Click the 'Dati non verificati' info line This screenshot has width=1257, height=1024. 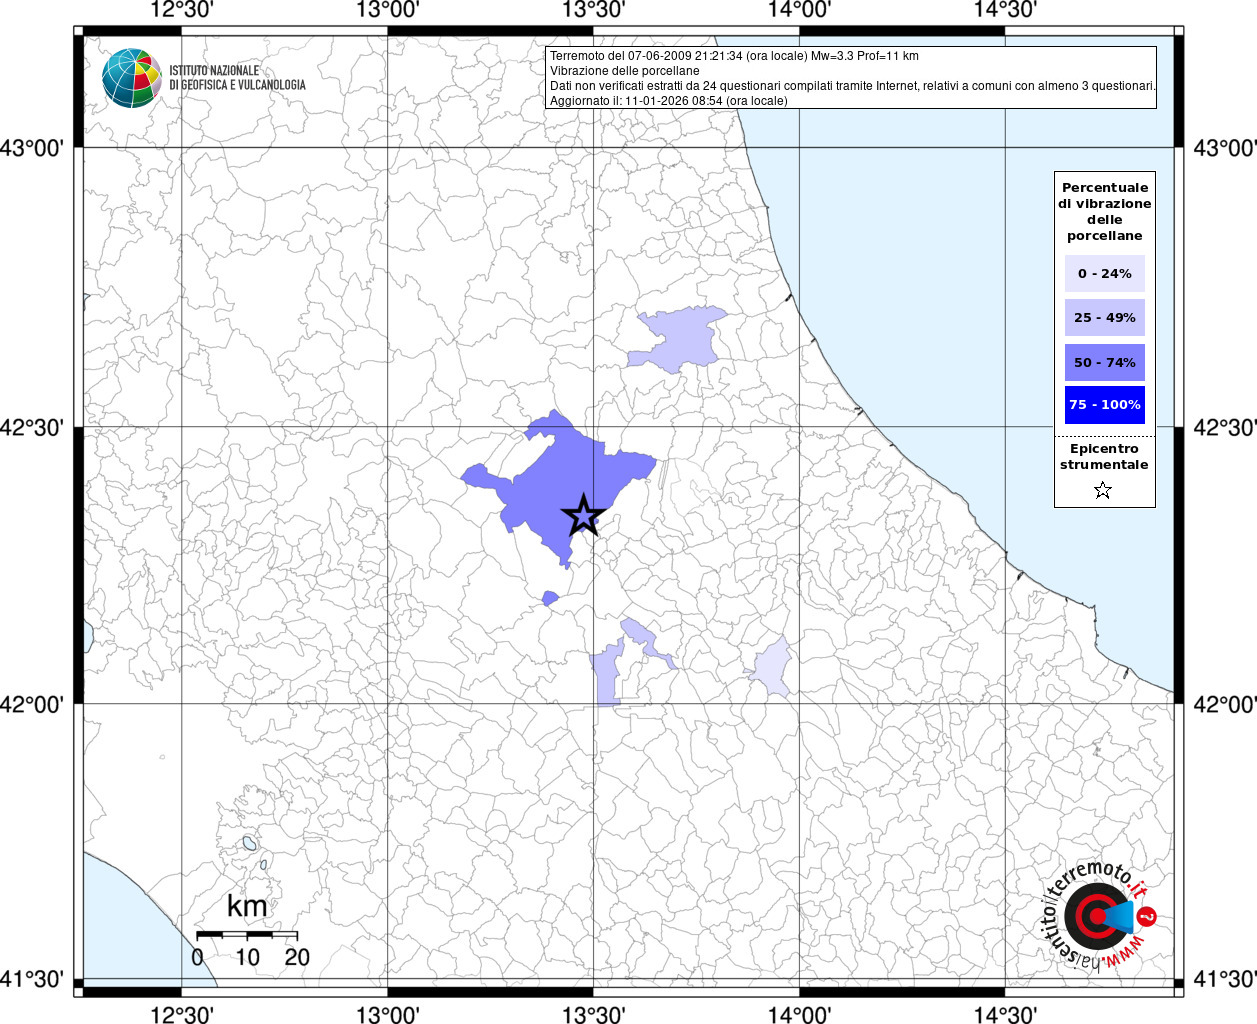tap(853, 86)
